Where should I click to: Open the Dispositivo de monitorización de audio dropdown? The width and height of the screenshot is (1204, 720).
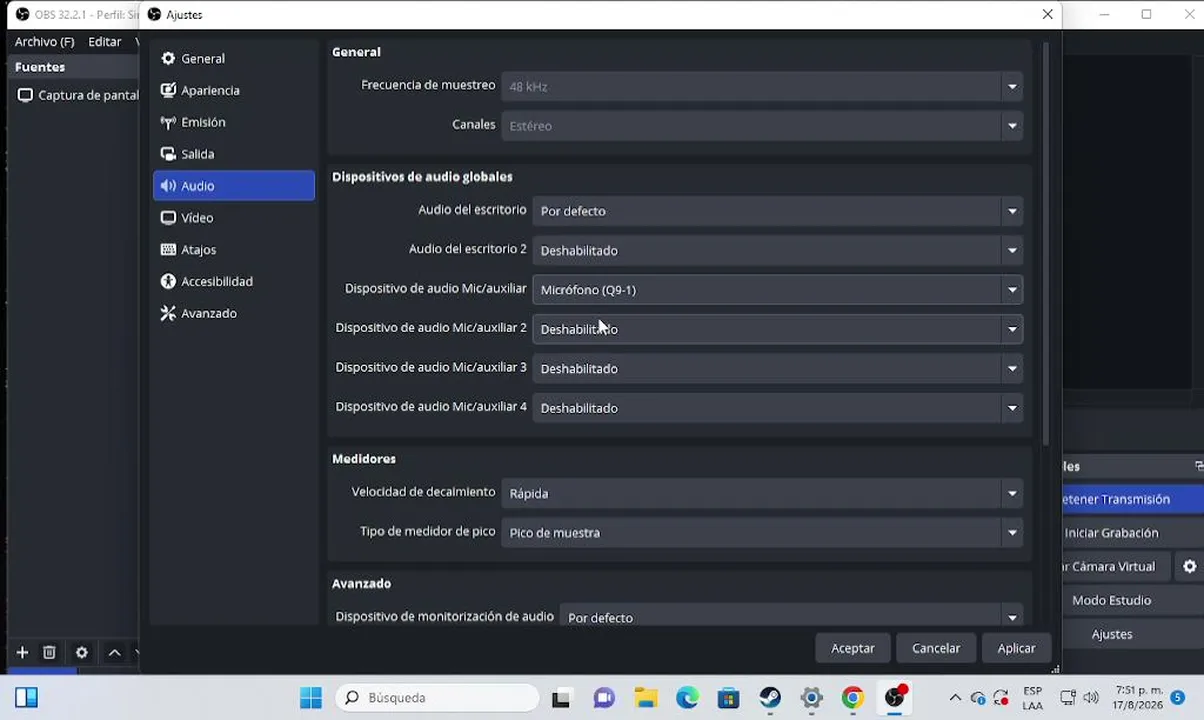tap(791, 617)
